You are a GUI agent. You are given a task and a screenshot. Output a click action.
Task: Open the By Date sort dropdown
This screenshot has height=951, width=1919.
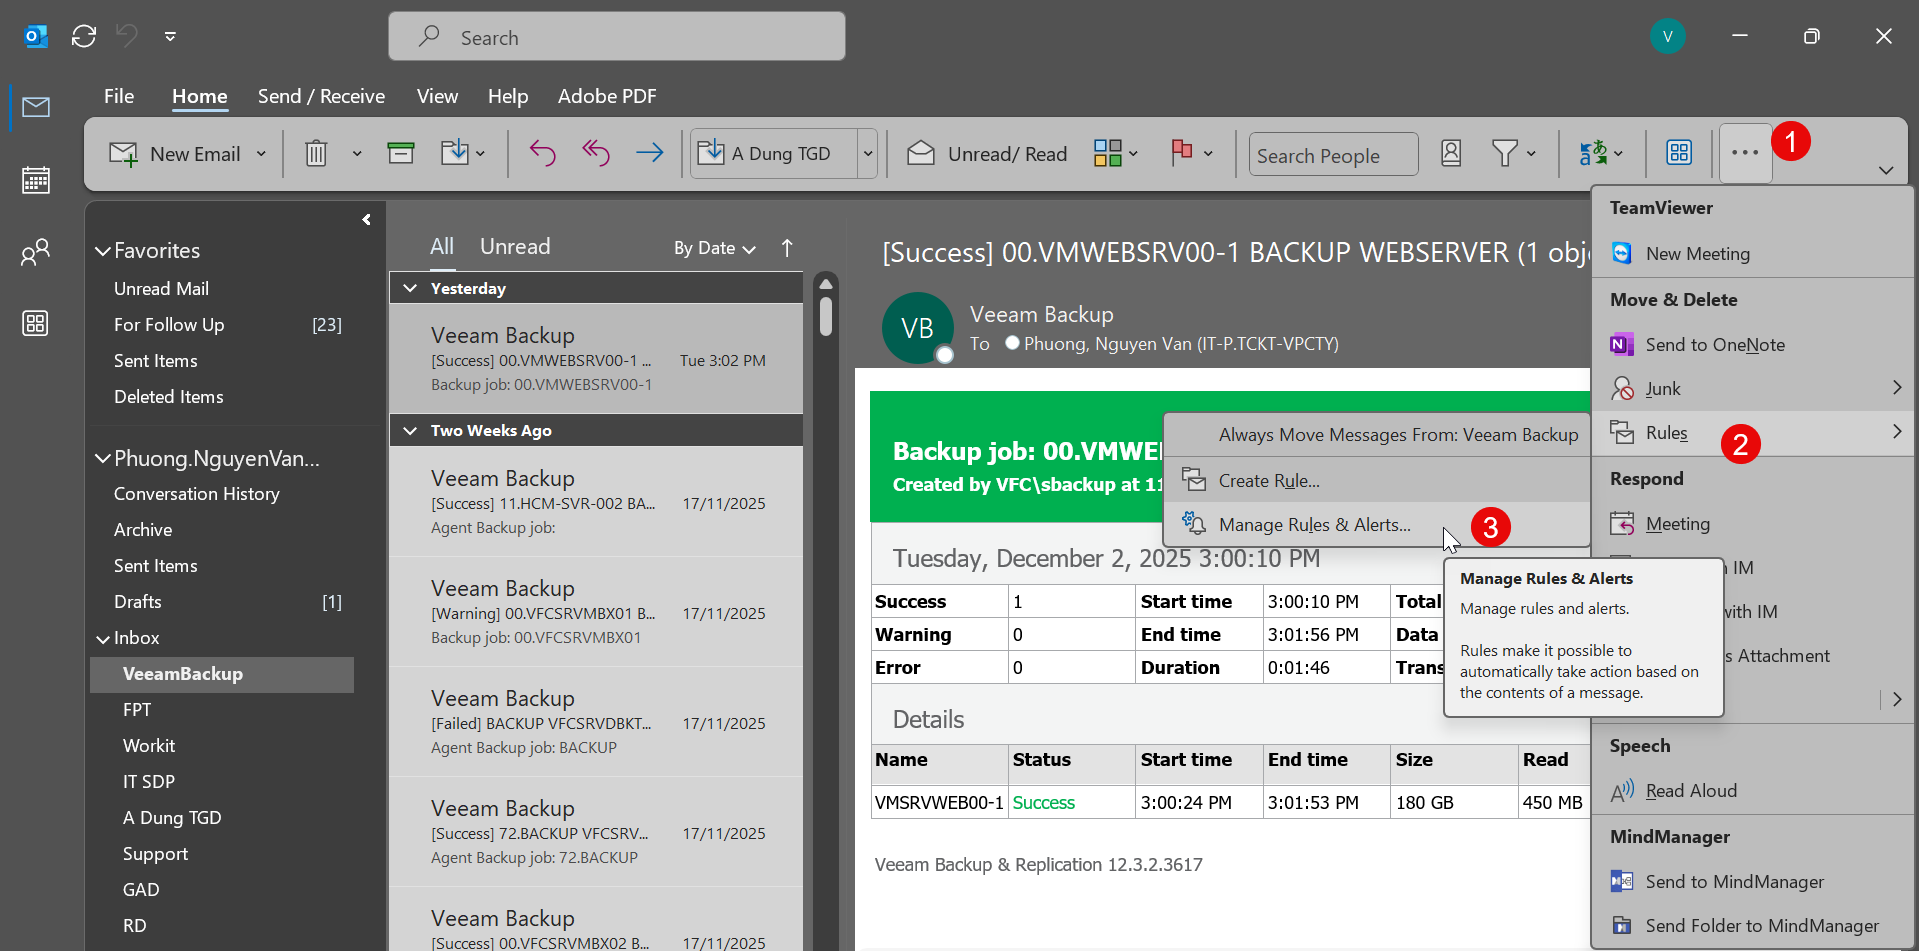point(714,248)
